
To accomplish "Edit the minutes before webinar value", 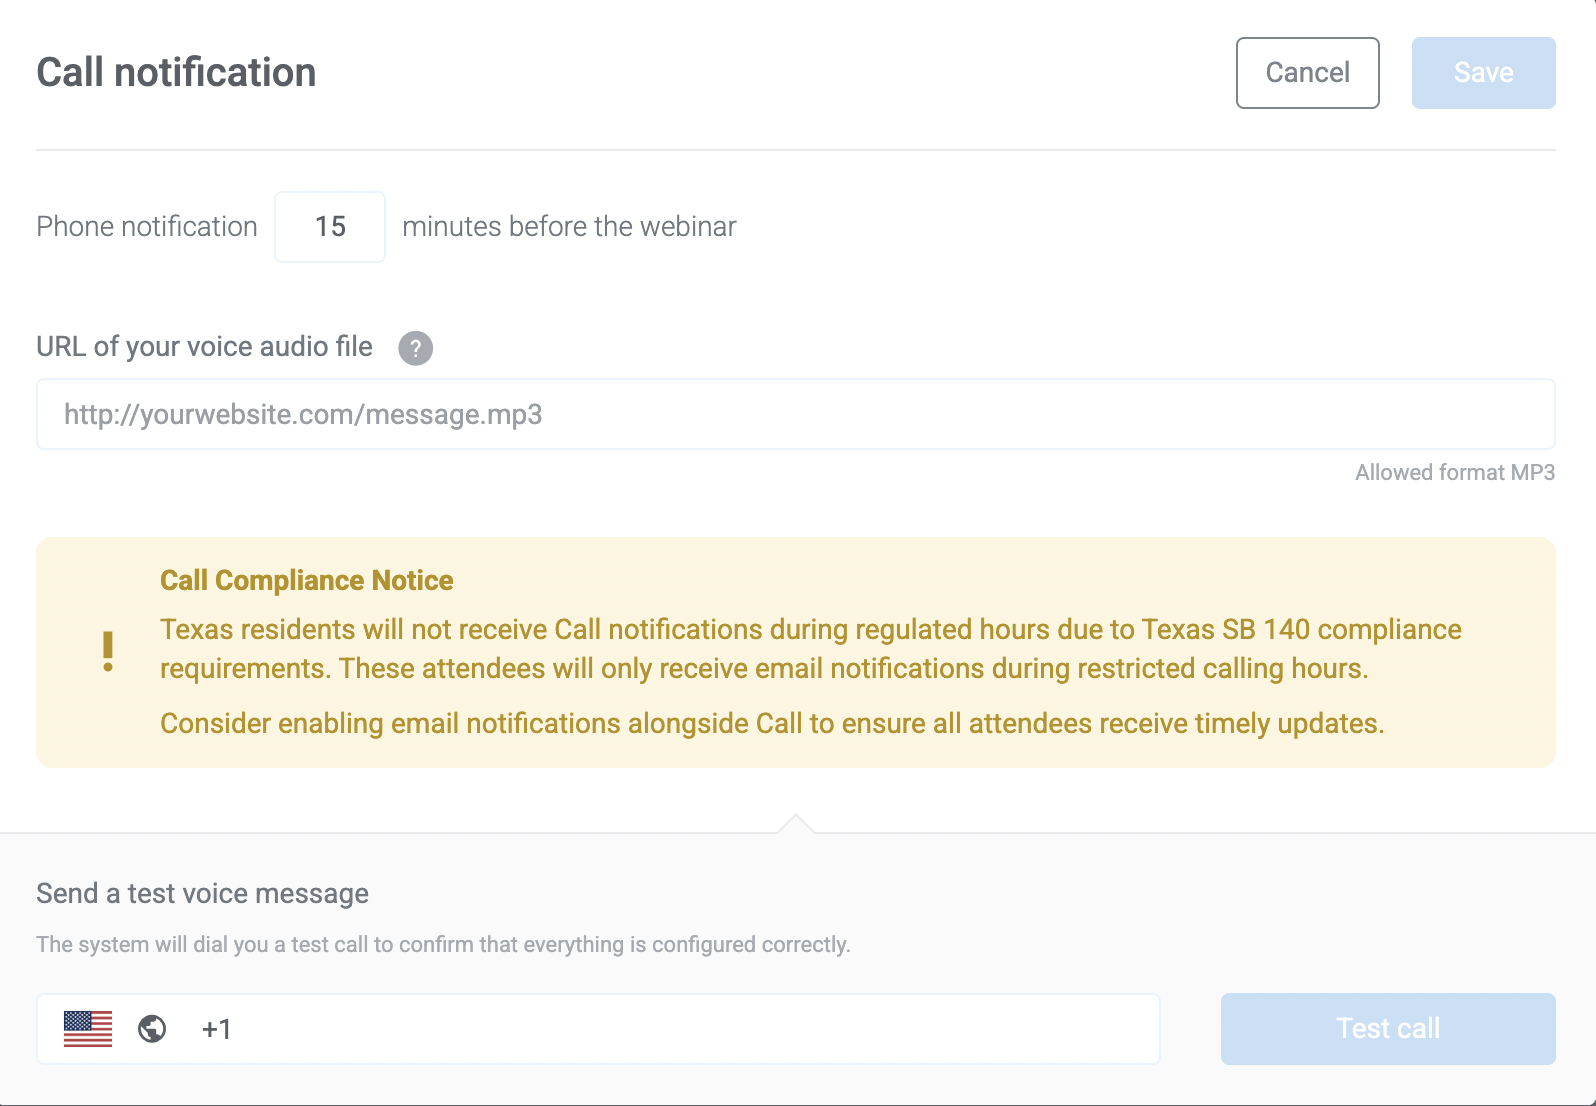I will (x=330, y=226).
